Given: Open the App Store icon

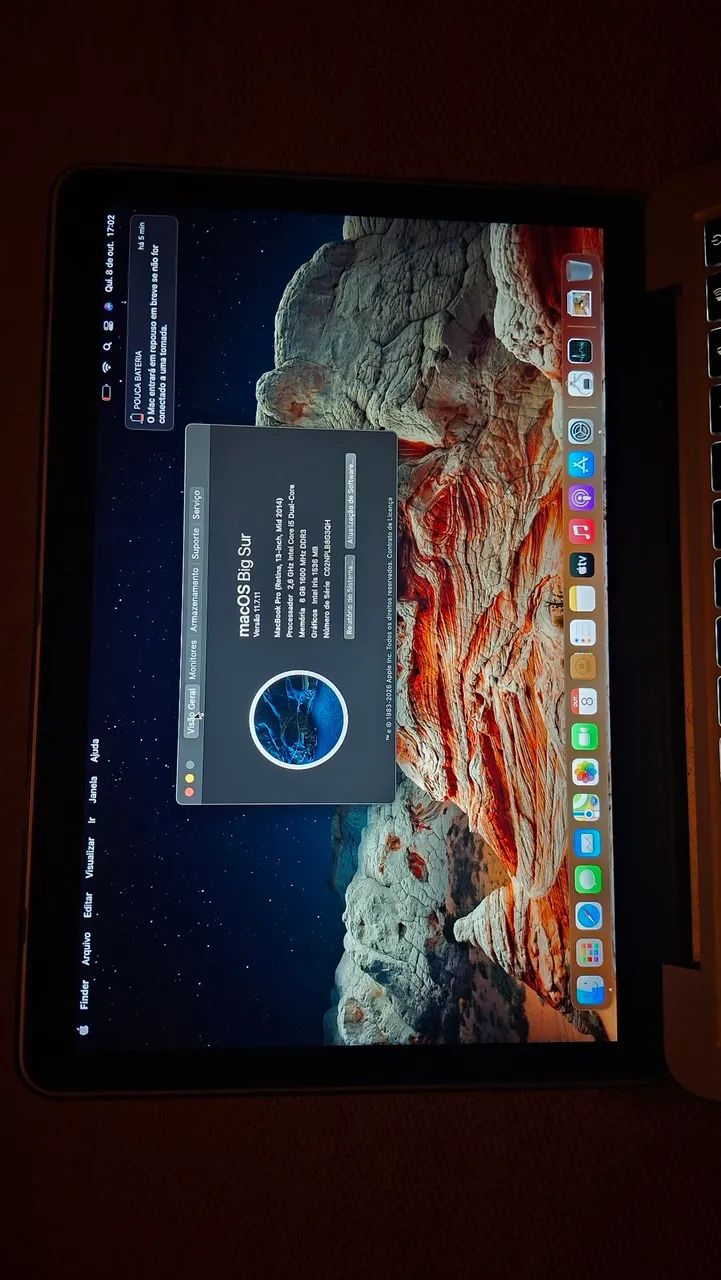Looking at the screenshot, I should tap(581, 464).
